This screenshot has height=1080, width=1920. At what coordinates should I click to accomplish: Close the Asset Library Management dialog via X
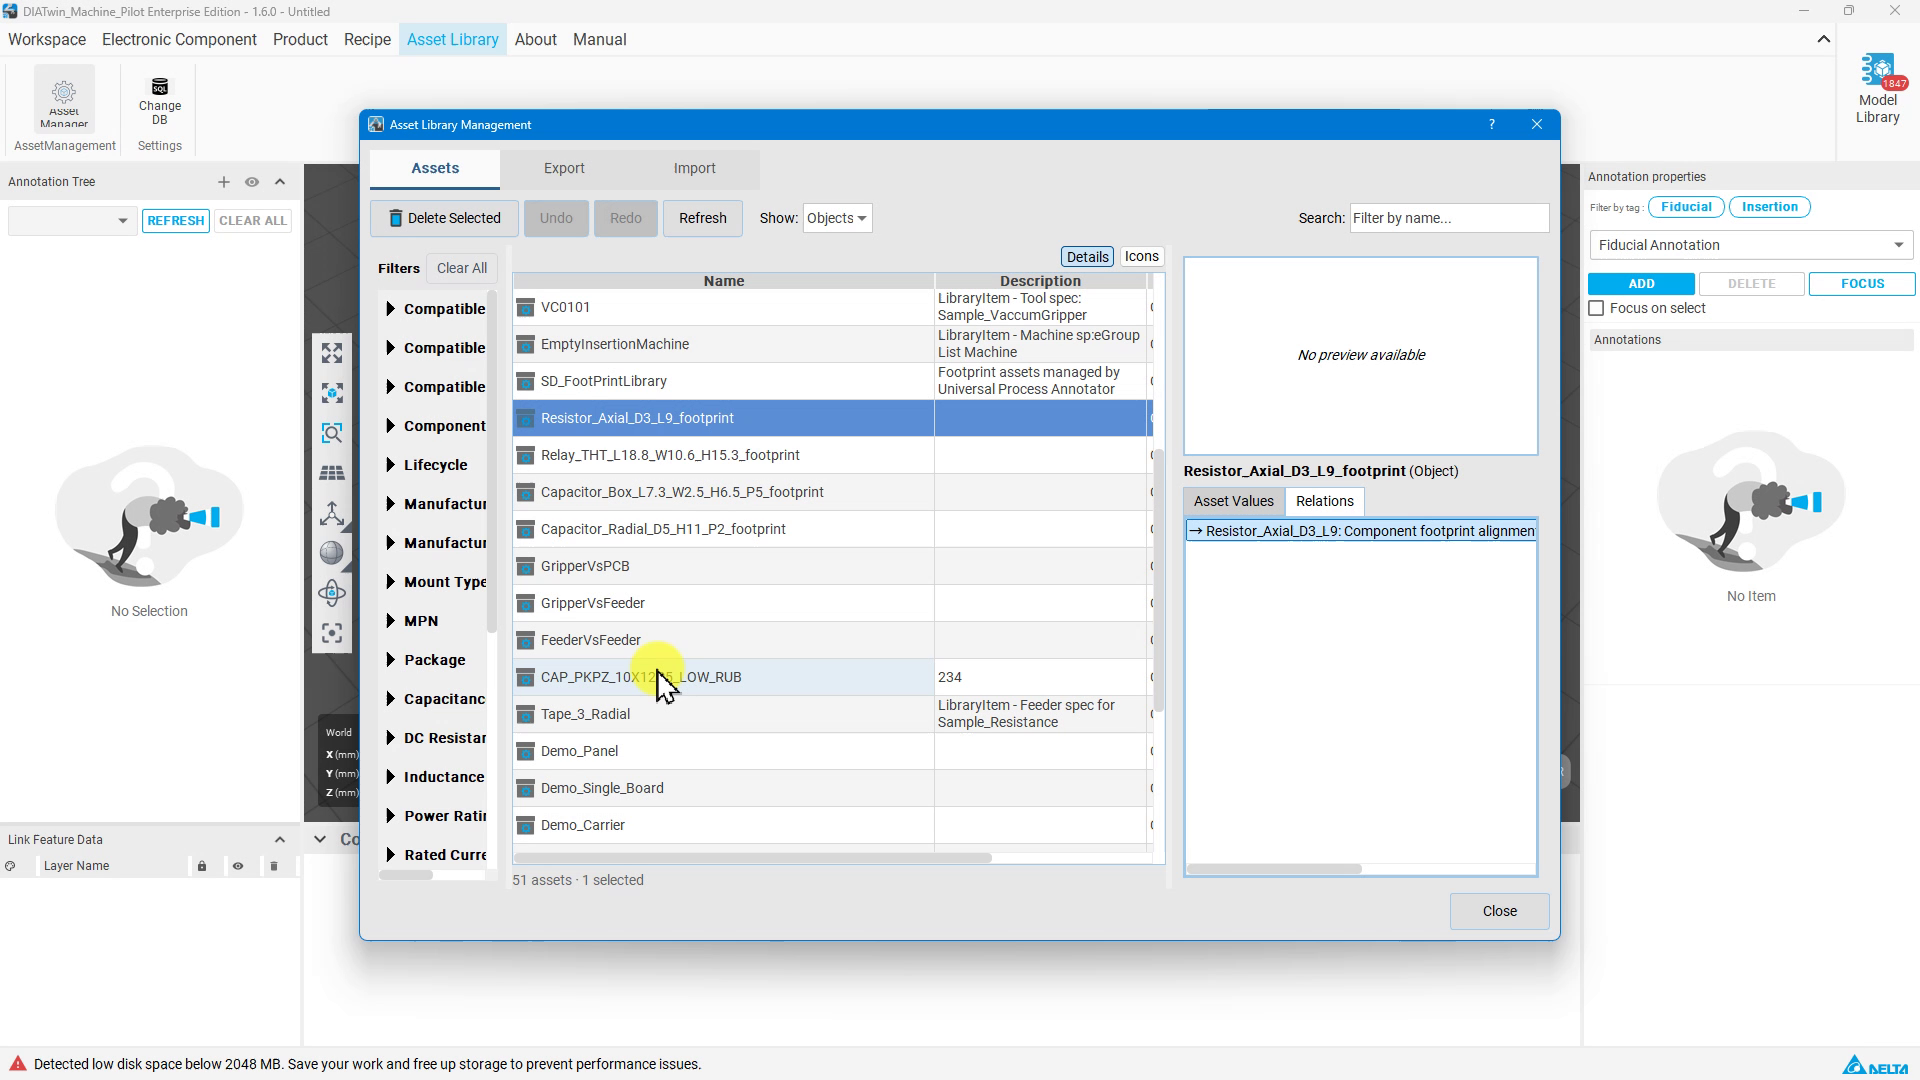pos(1537,125)
